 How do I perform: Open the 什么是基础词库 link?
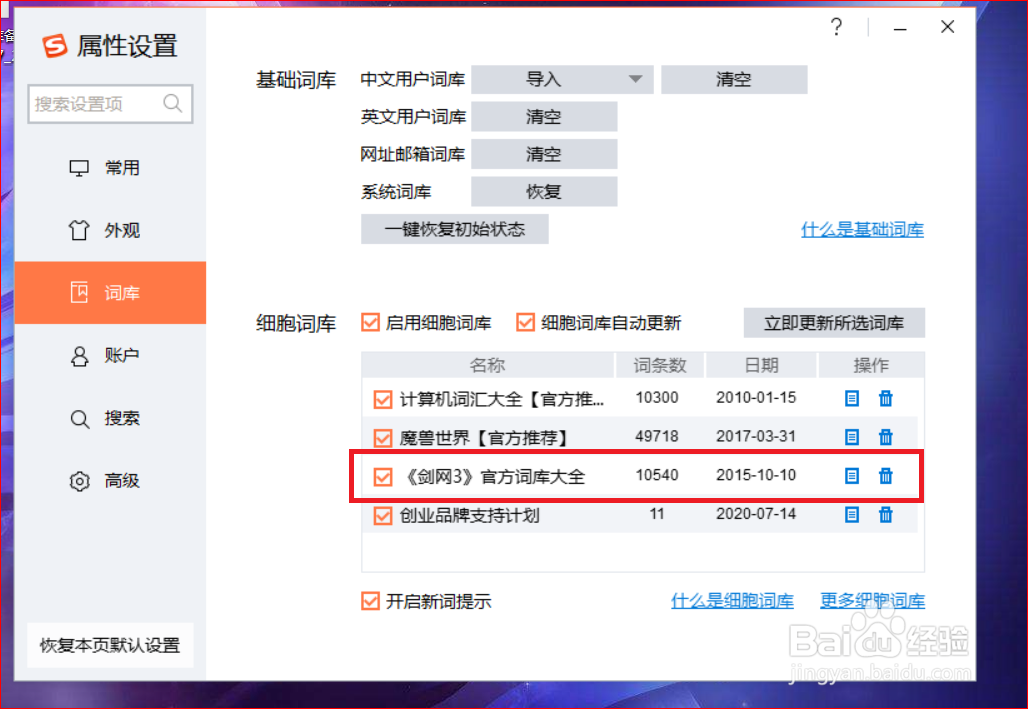[862, 230]
